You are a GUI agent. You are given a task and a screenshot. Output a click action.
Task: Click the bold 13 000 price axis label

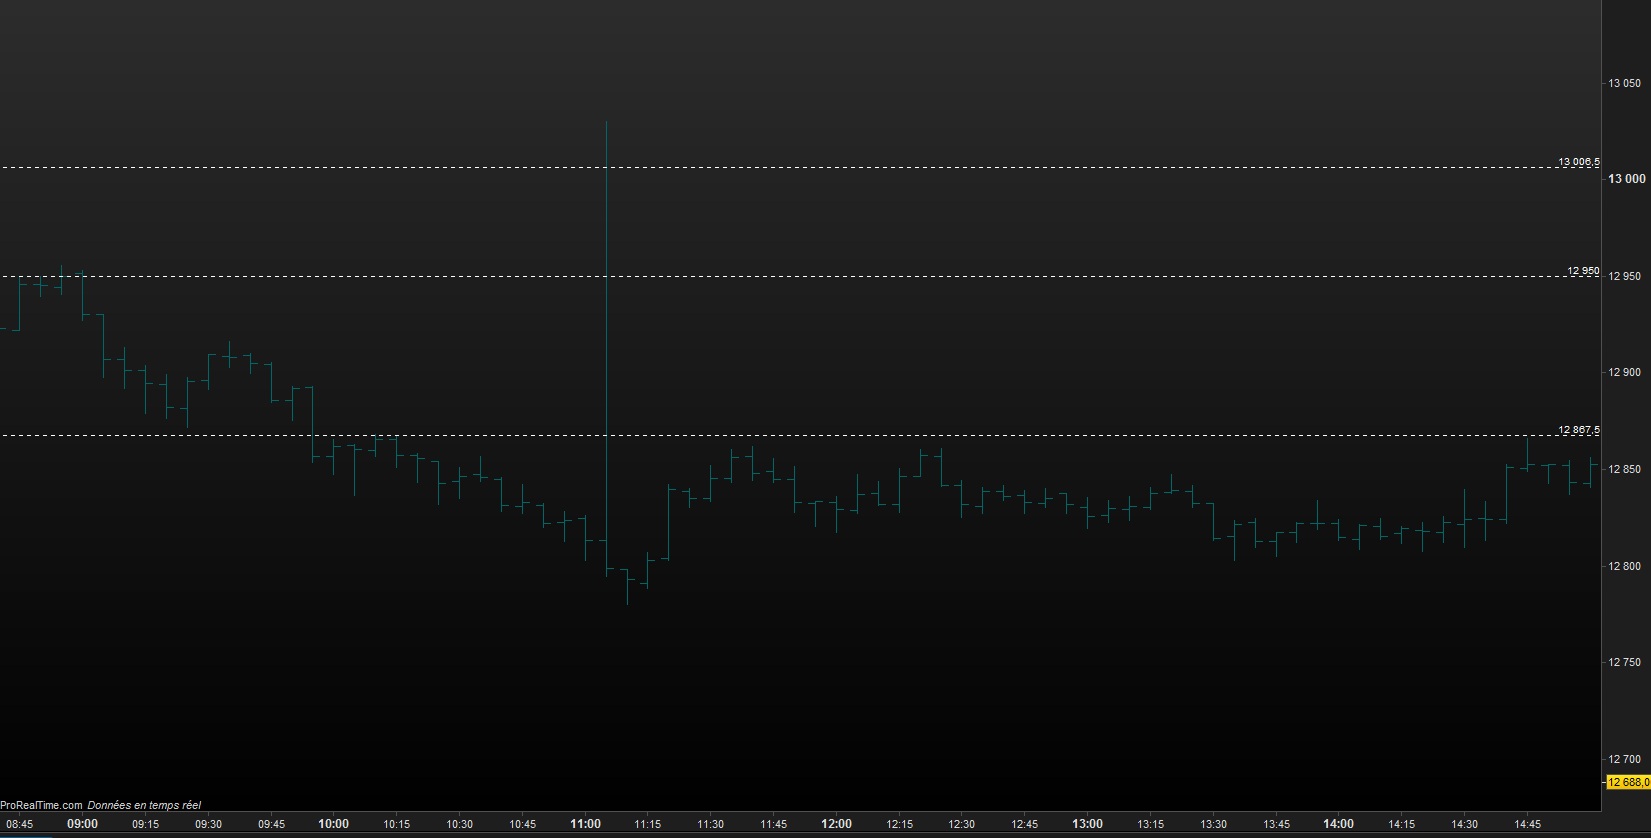point(1626,179)
